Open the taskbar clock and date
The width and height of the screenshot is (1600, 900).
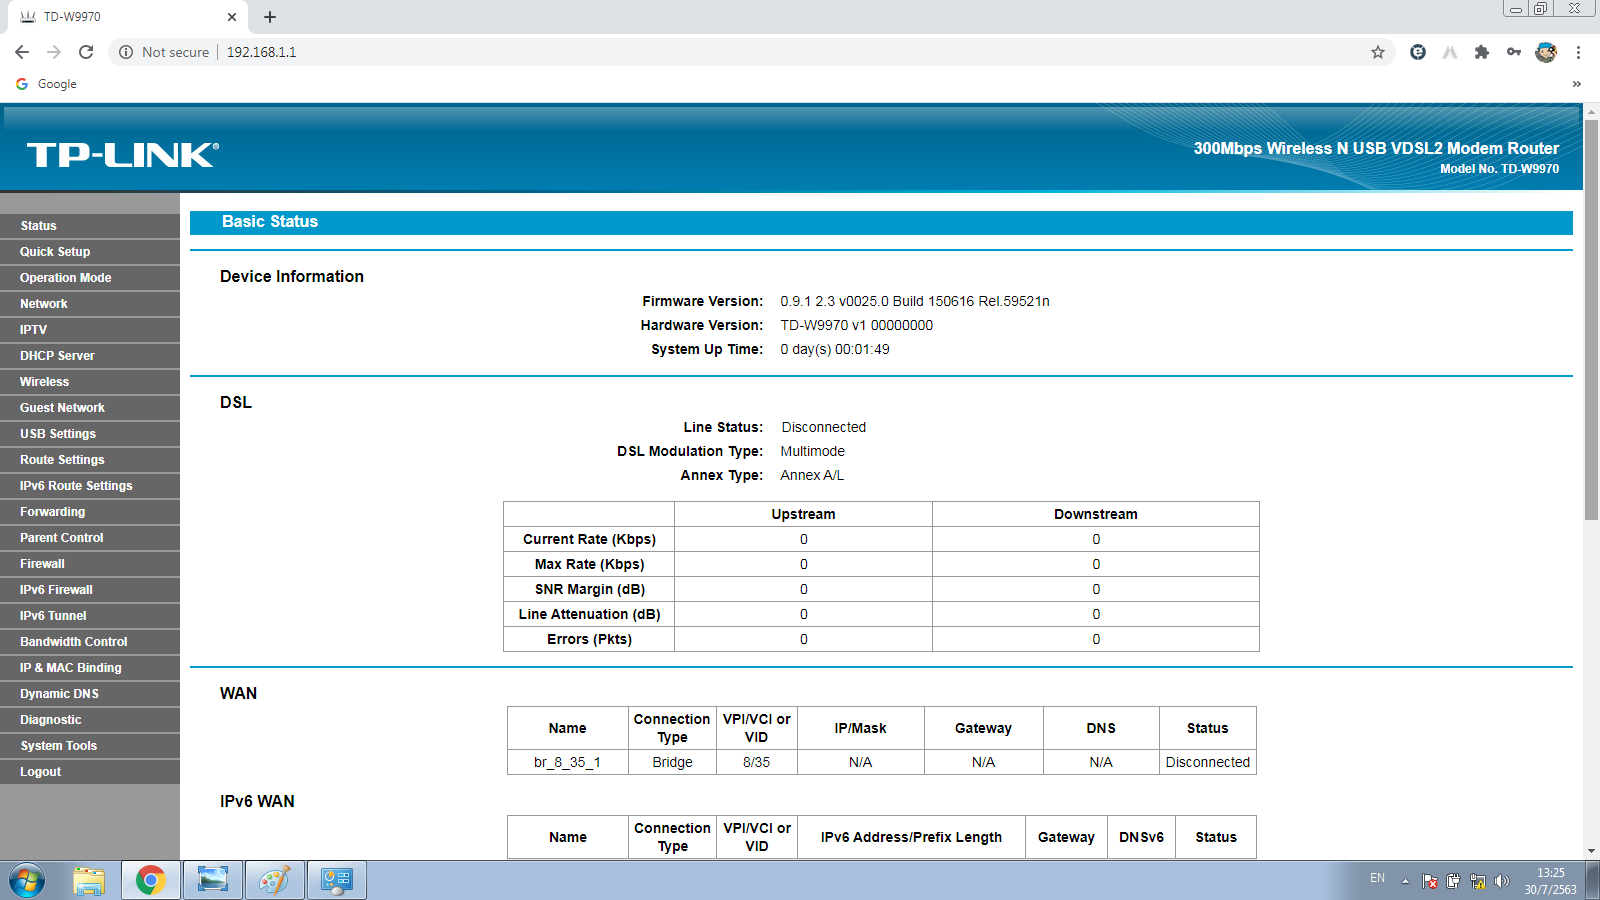[1550, 881]
